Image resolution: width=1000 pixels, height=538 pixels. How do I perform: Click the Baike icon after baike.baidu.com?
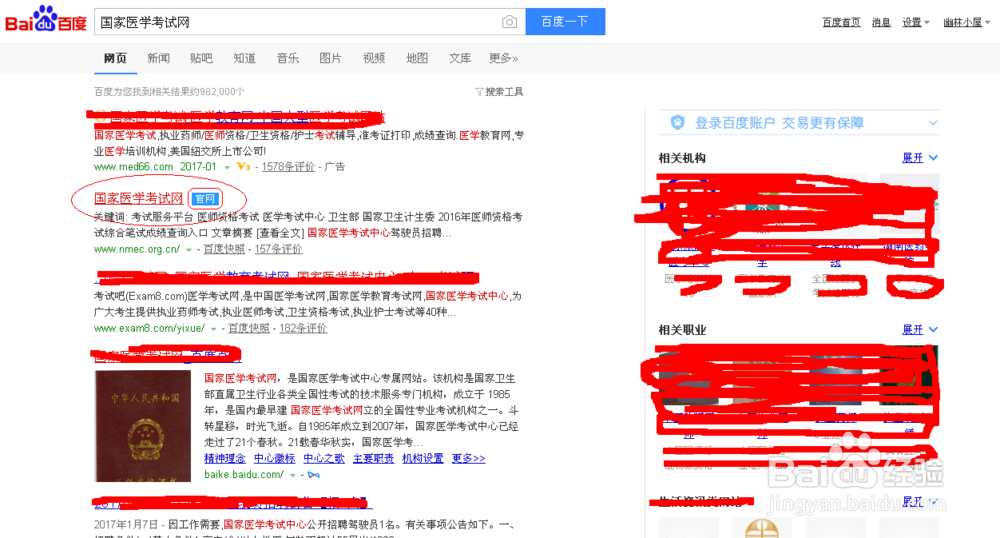point(313,475)
